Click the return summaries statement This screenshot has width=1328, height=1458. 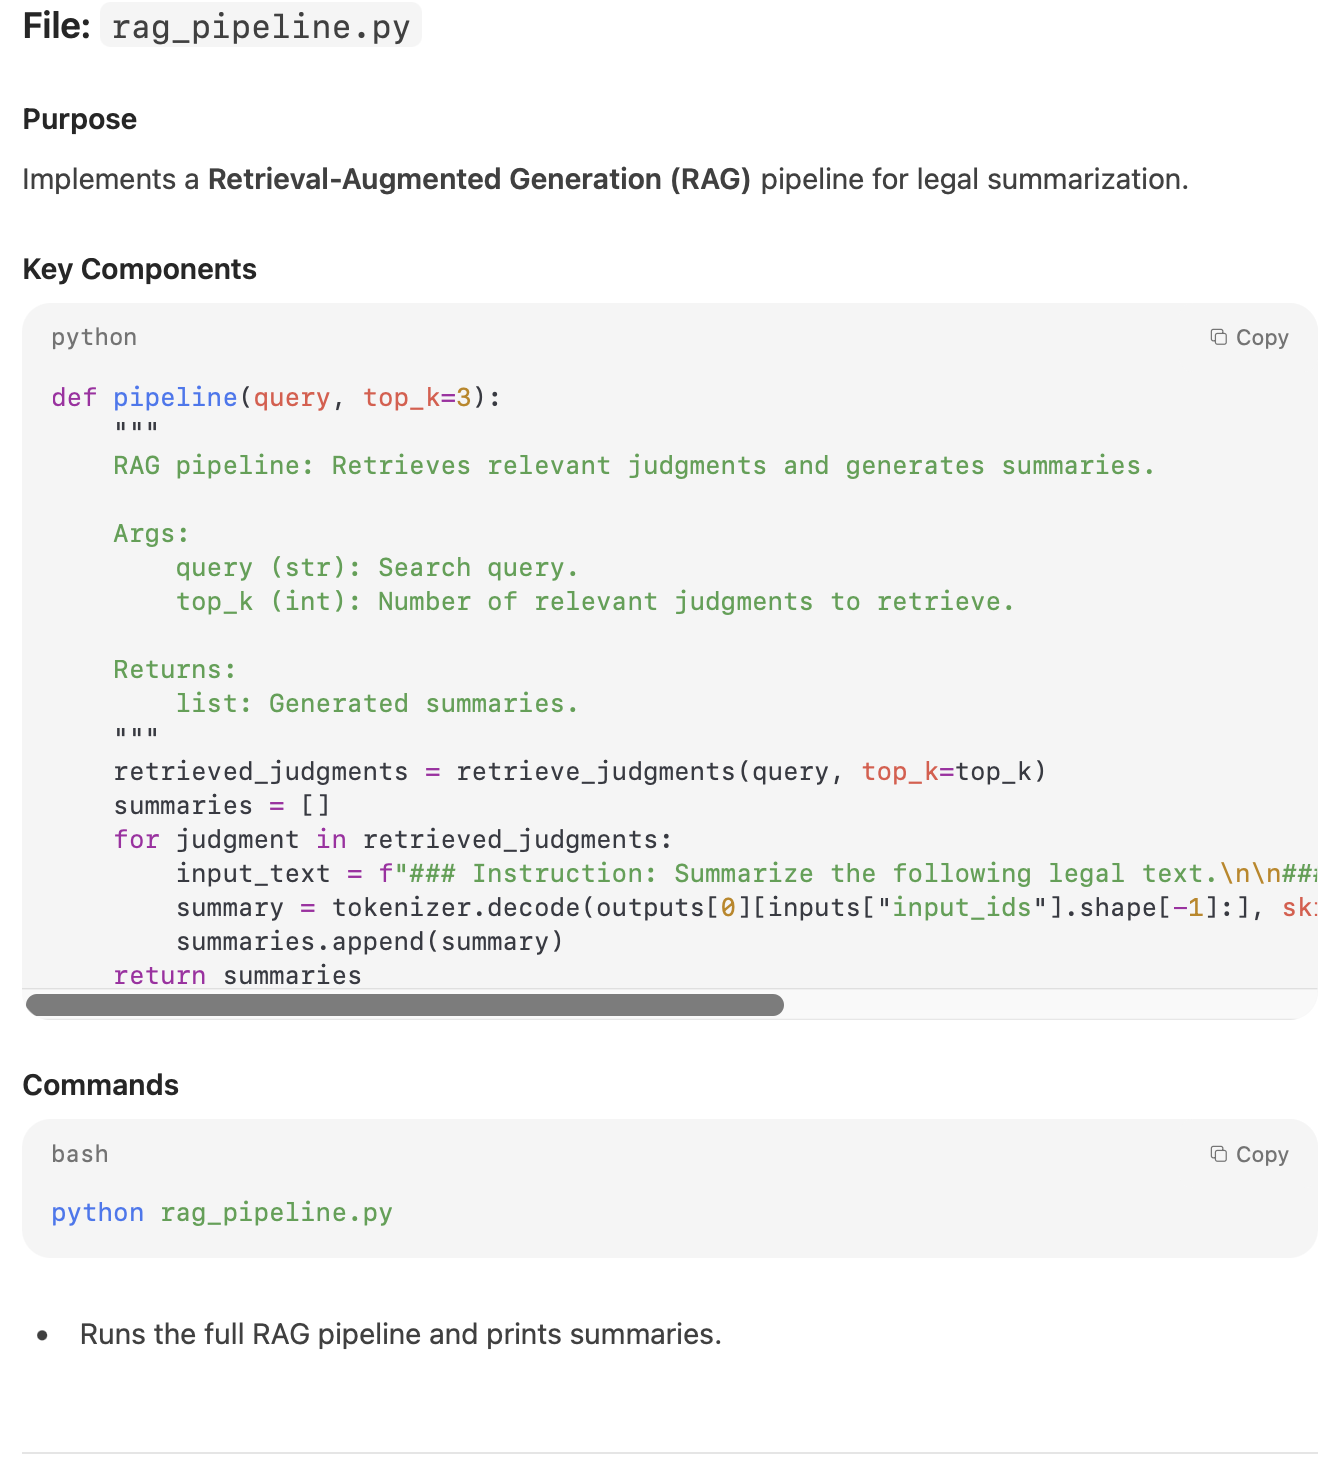coord(238,975)
